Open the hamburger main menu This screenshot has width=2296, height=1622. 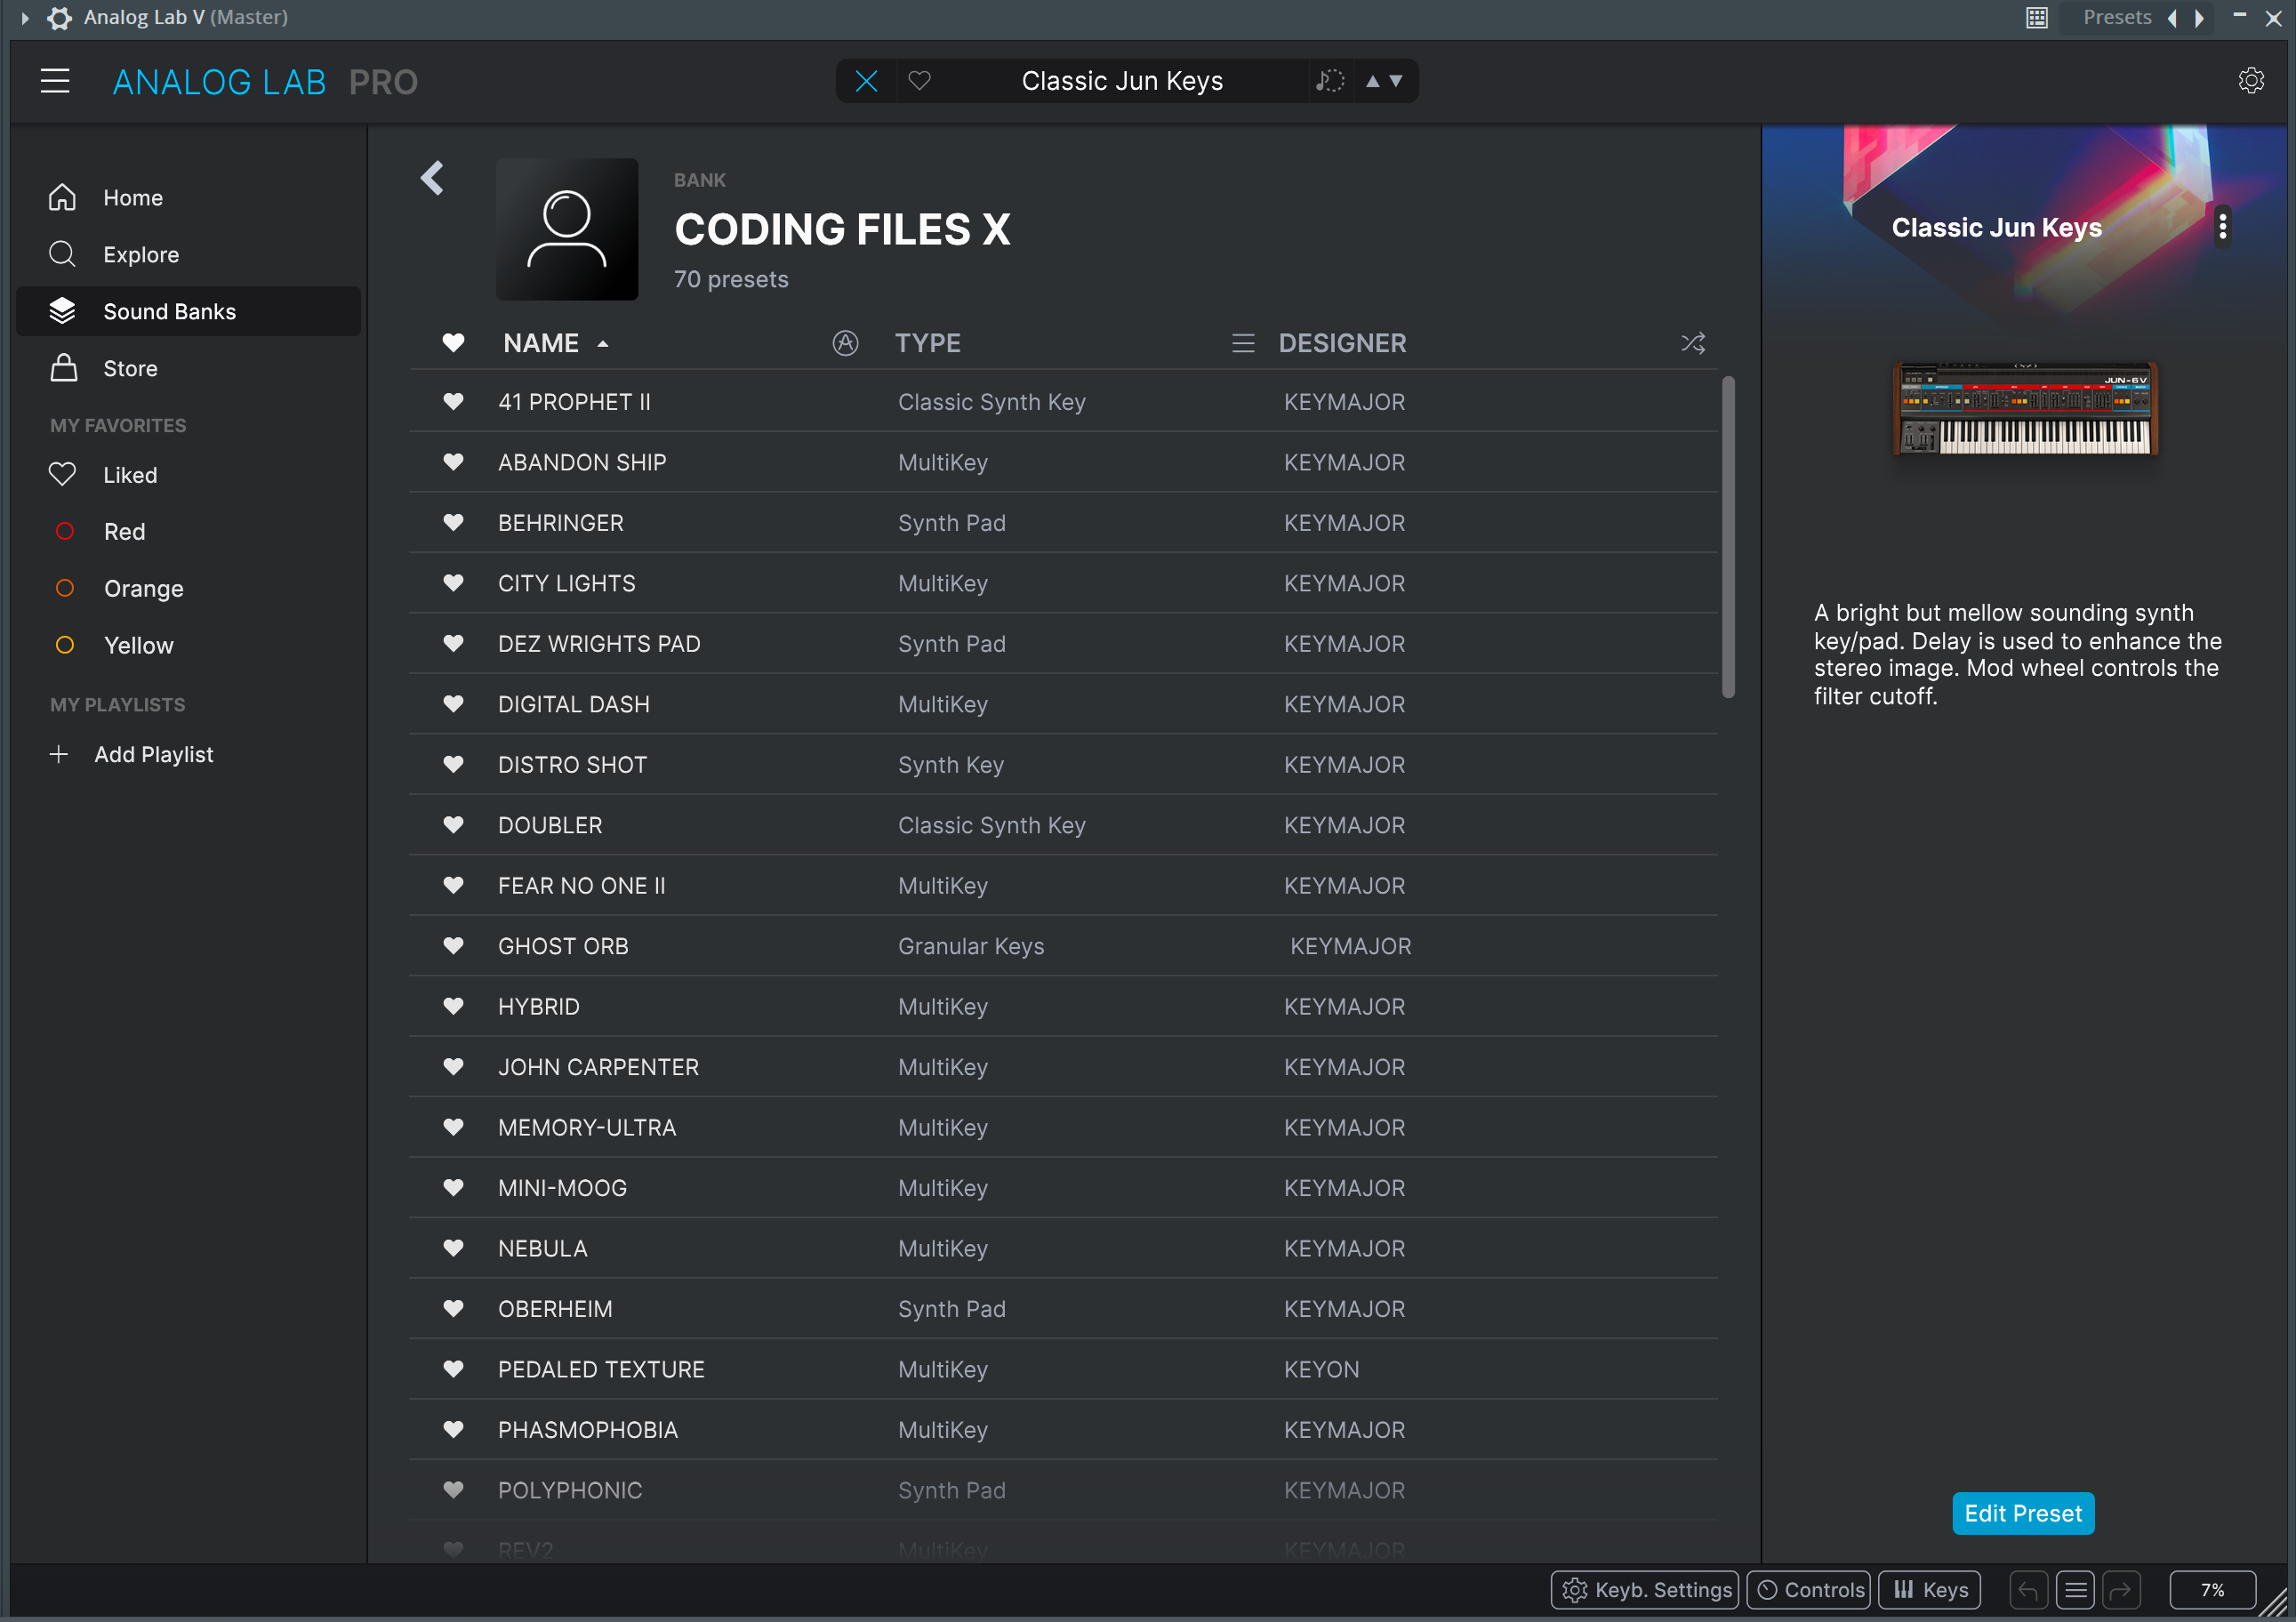point(55,81)
